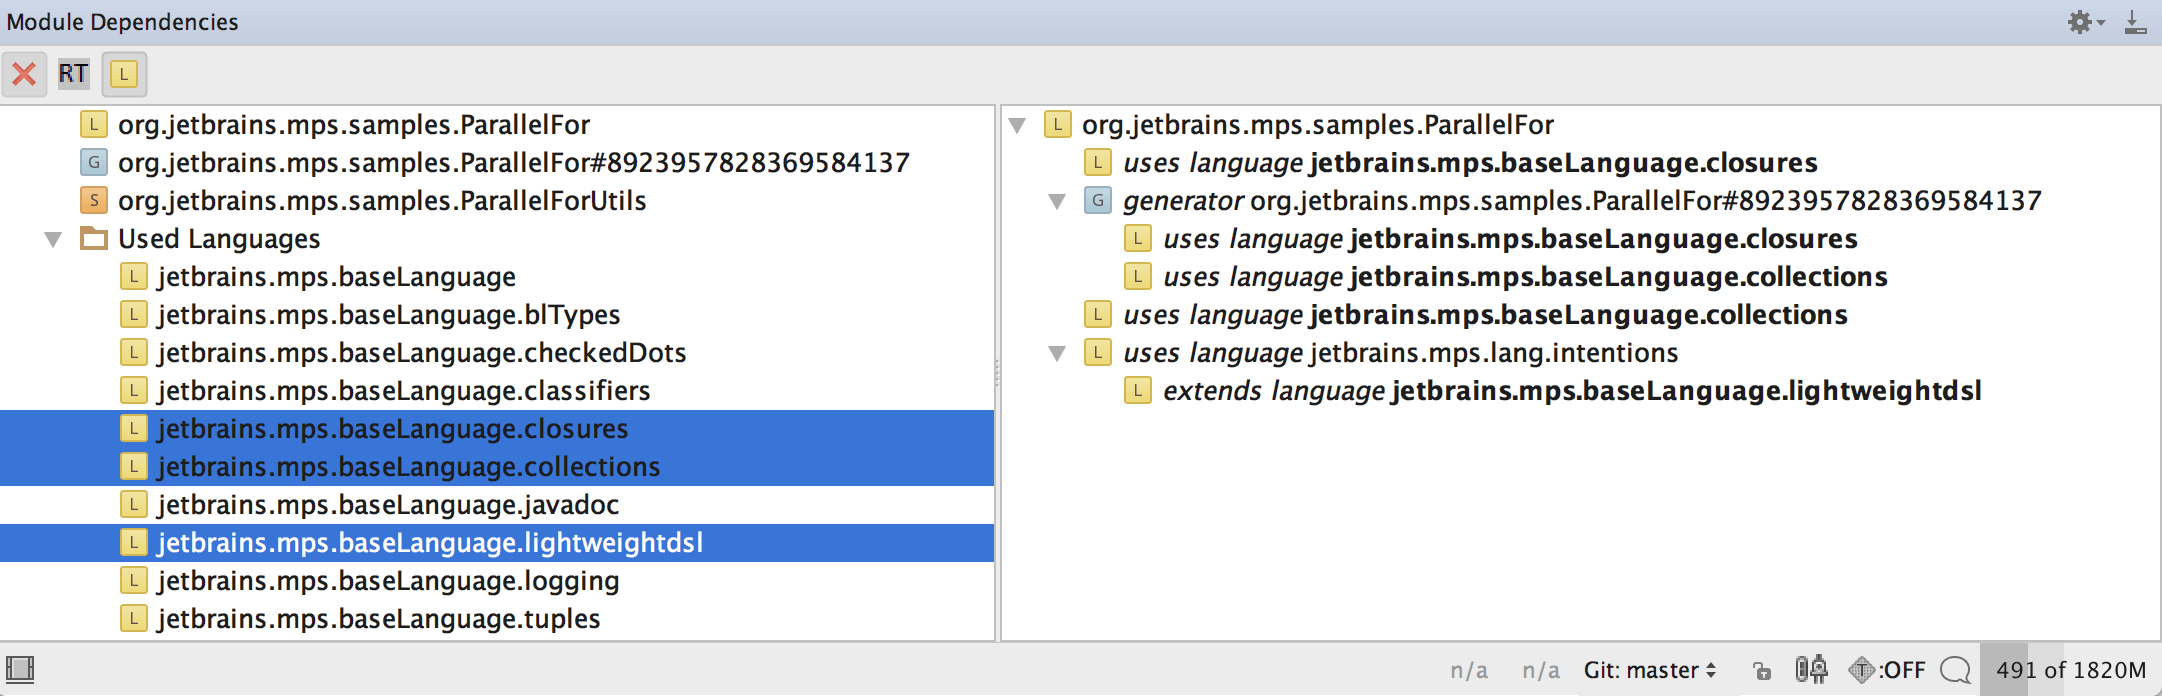This screenshot has width=2162, height=696.
Task: Open the Git: master branch dropdown
Action: [1649, 670]
